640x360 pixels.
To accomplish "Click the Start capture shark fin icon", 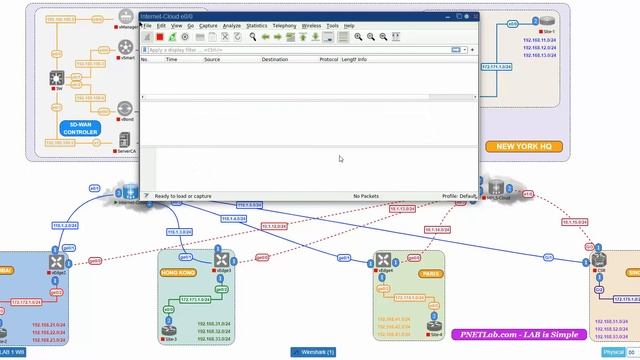I will pyautogui.click(x=147, y=37).
